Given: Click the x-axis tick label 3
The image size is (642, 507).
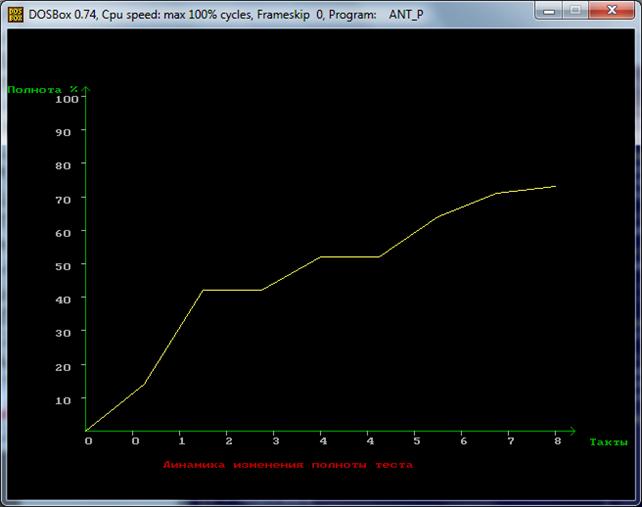Looking at the screenshot, I should 276,441.
